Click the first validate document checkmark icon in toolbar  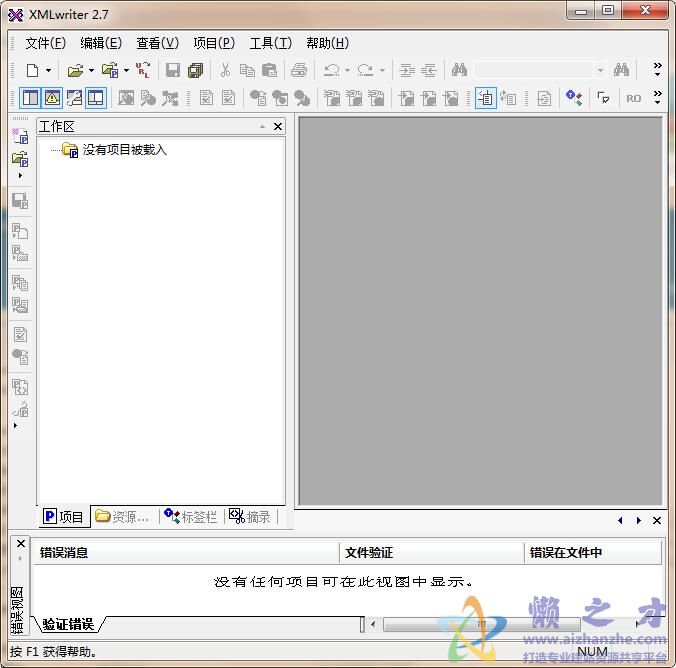[206, 98]
